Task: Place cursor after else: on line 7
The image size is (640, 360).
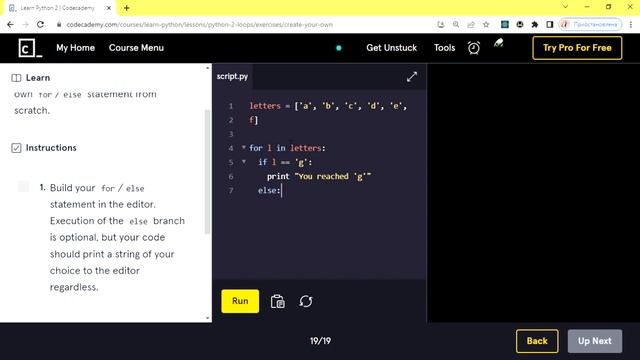Action: point(282,191)
